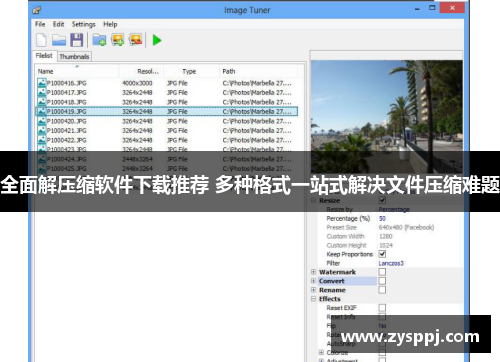Start processing with the green play icon
500x362 pixels.
coord(157,40)
